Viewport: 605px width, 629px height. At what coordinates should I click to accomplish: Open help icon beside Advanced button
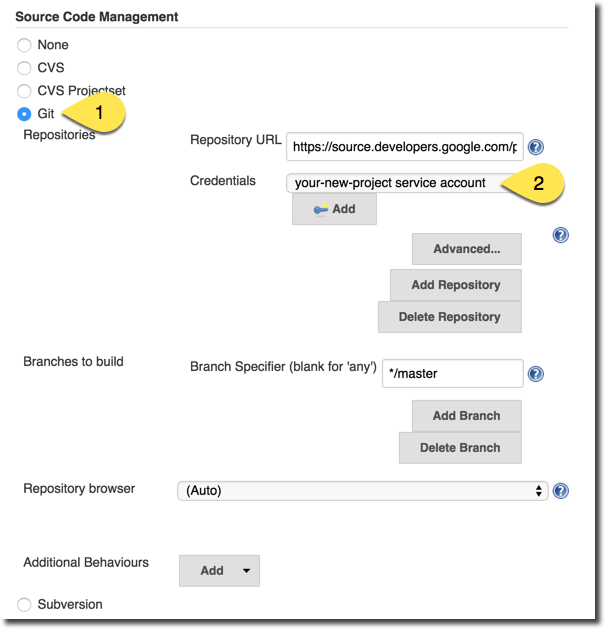560,235
